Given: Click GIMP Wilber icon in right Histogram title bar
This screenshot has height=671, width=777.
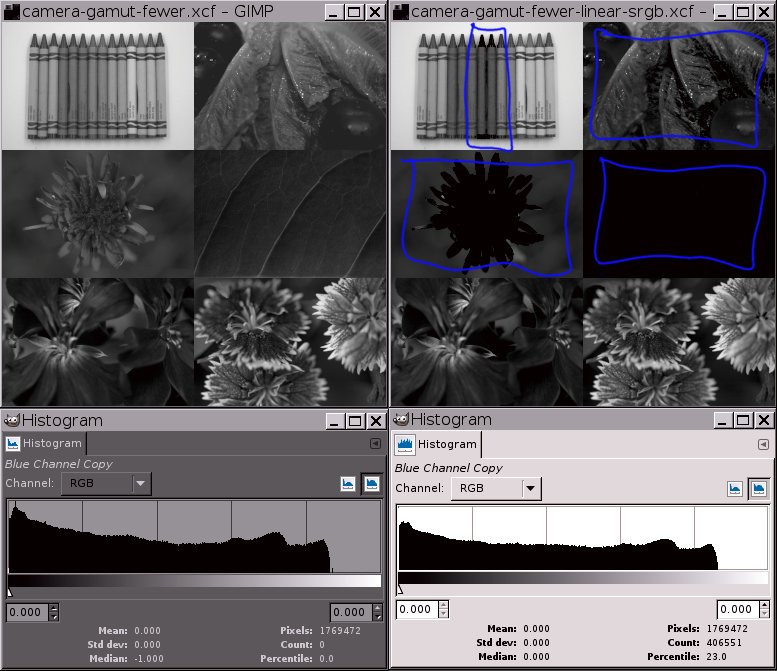Looking at the screenshot, I should coord(400,420).
